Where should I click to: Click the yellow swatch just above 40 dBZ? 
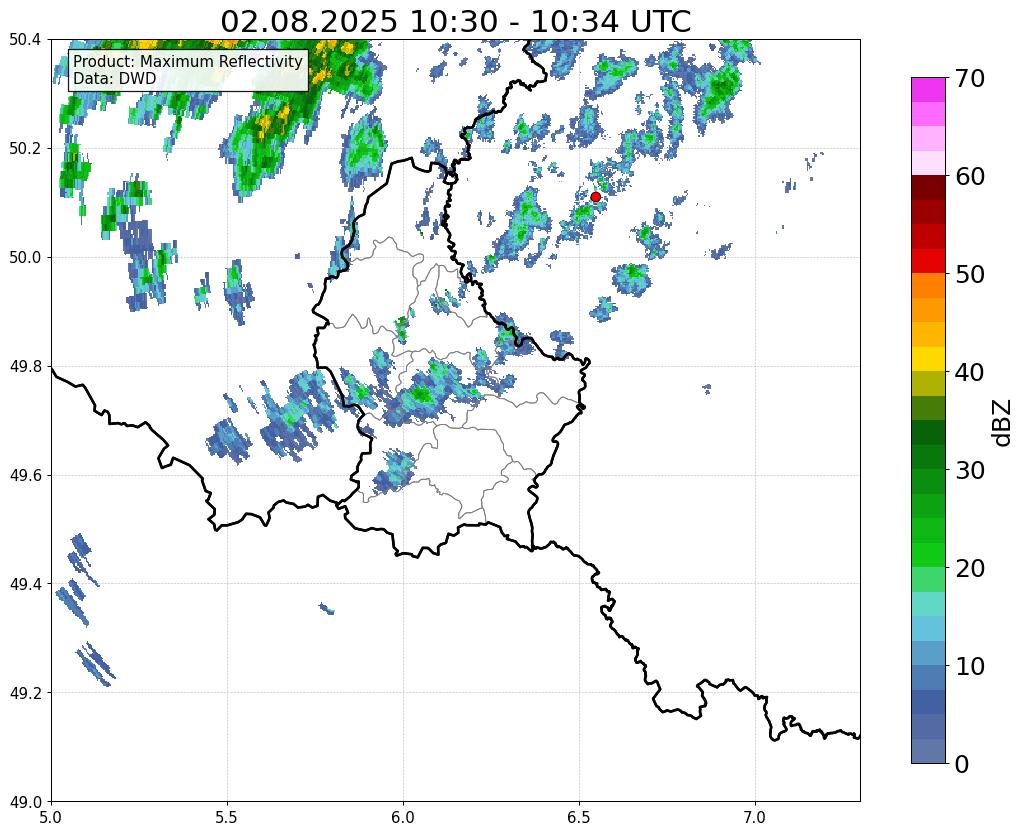(x=928, y=359)
